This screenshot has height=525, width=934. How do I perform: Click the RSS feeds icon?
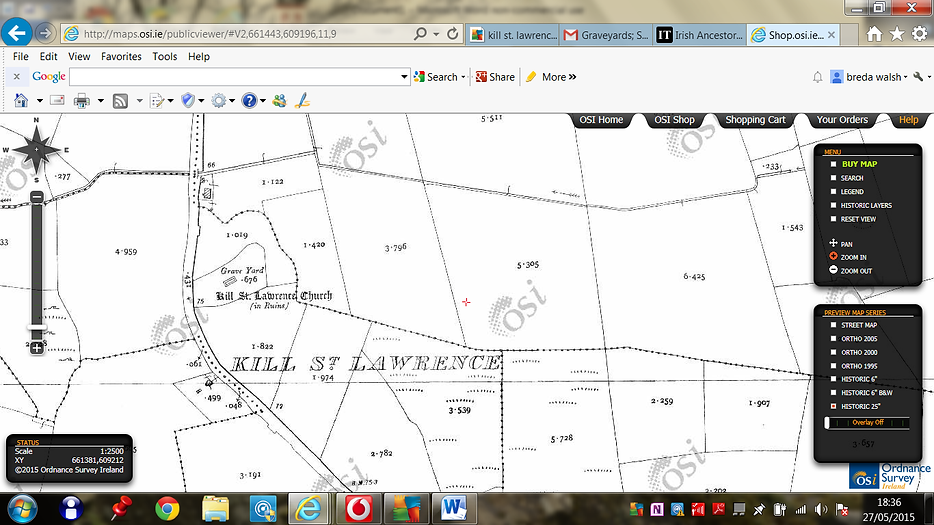(120, 101)
